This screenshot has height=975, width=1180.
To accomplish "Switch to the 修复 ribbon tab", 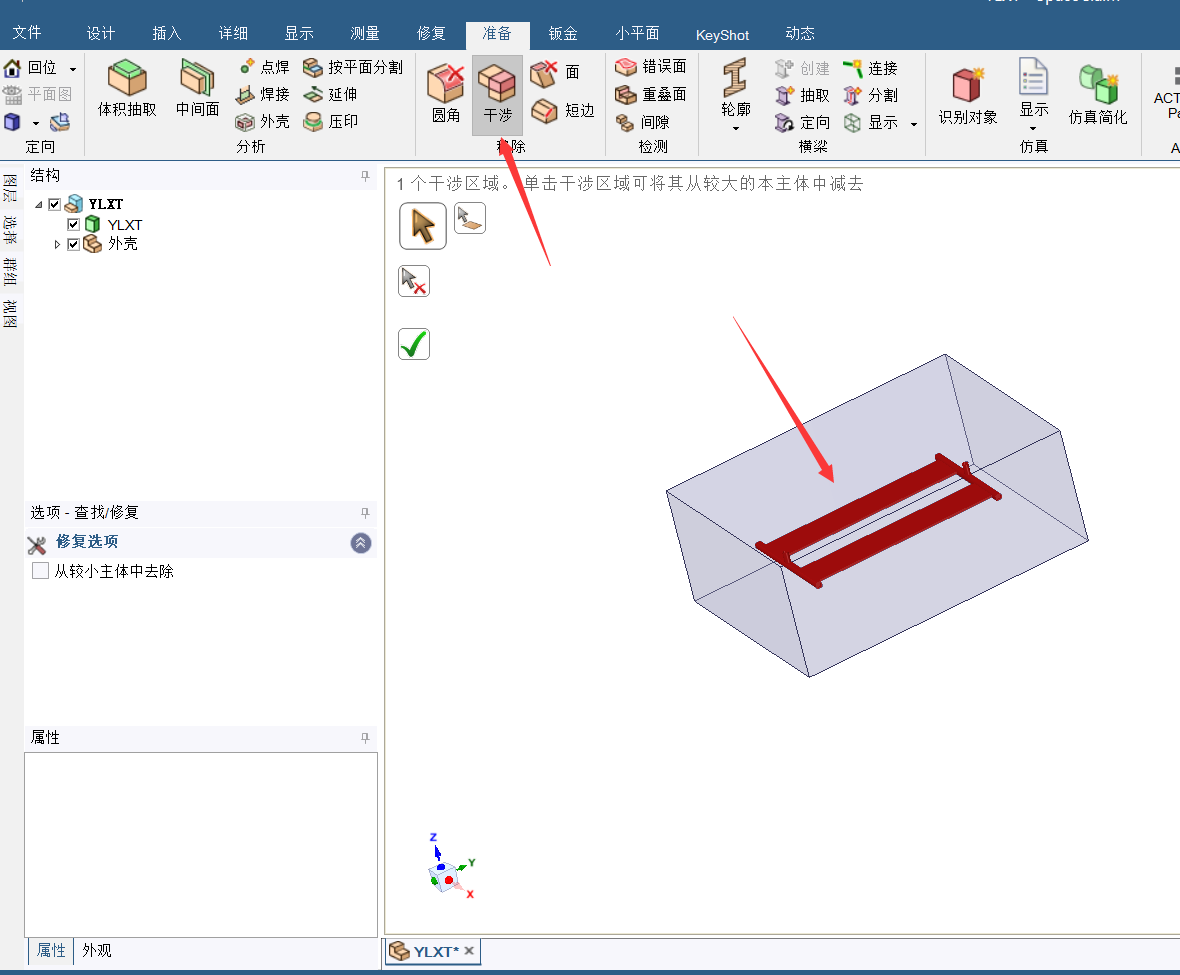I will [431, 33].
